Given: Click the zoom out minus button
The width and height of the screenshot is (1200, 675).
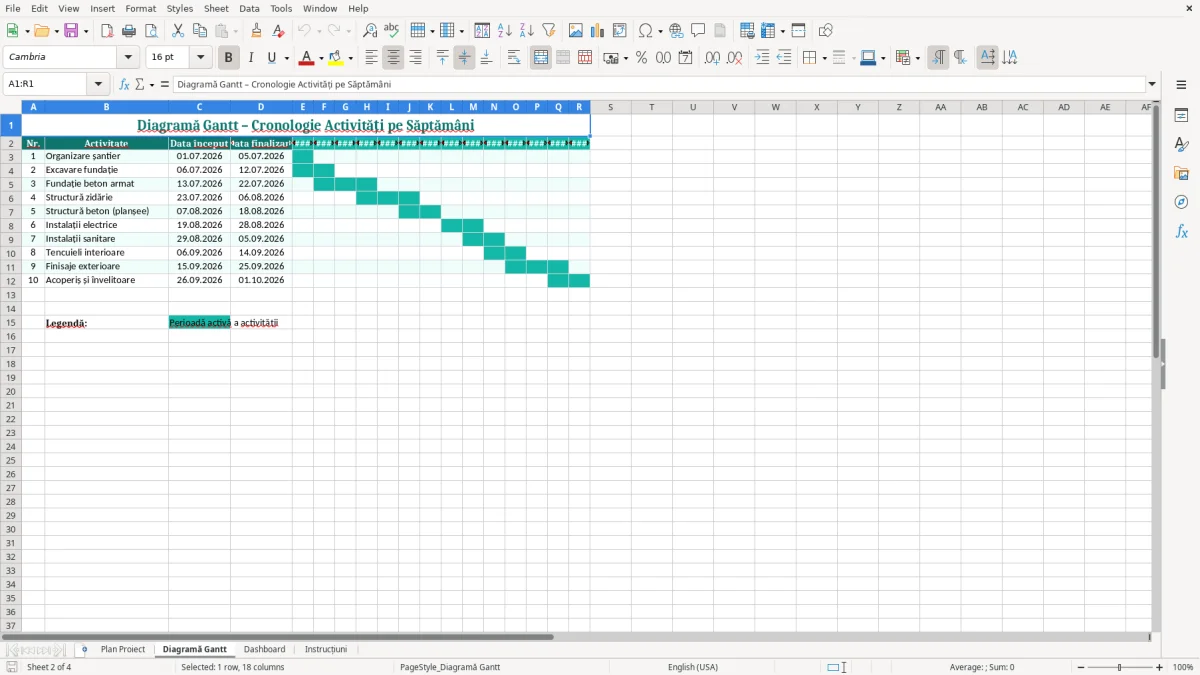Looking at the screenshot, I should coord(1081,667).
